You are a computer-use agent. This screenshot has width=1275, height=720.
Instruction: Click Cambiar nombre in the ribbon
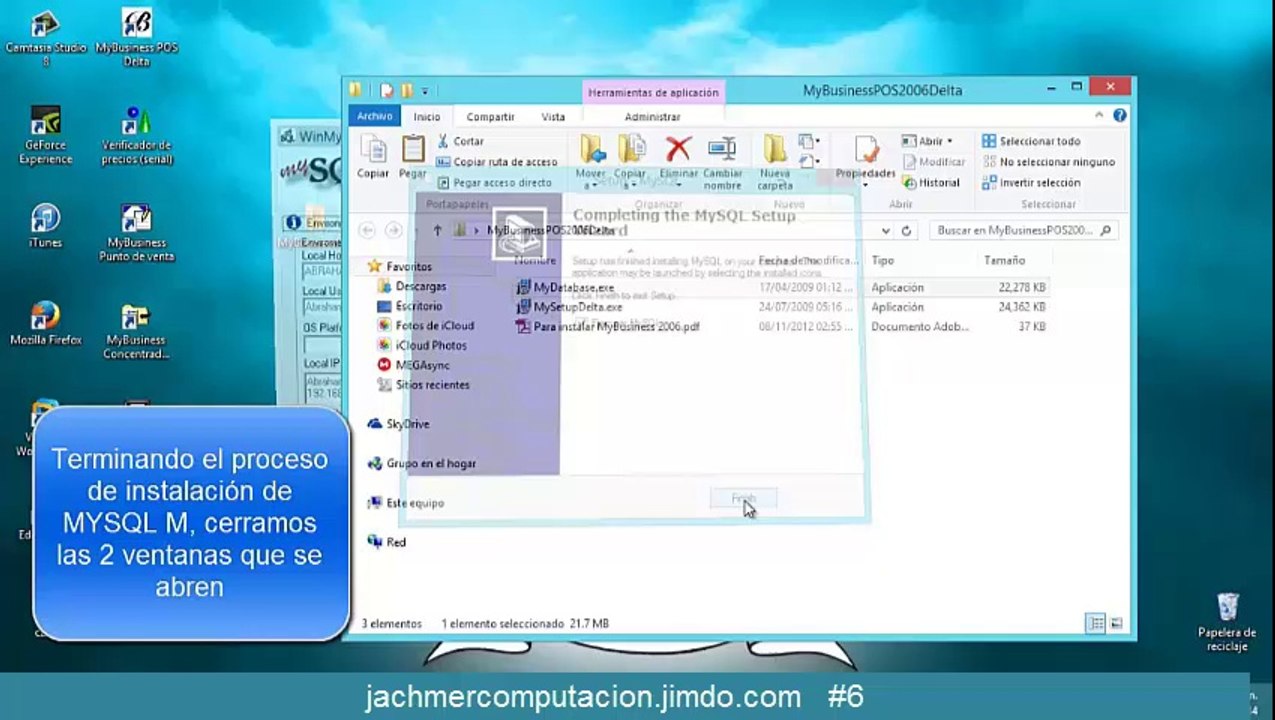(x=722, y=162)
